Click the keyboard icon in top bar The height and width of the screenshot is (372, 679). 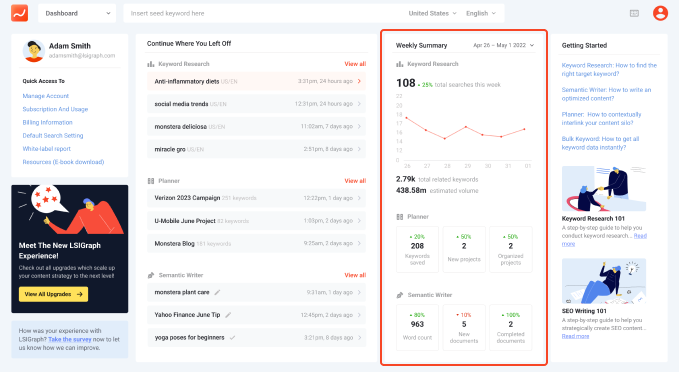click(634, 13)
